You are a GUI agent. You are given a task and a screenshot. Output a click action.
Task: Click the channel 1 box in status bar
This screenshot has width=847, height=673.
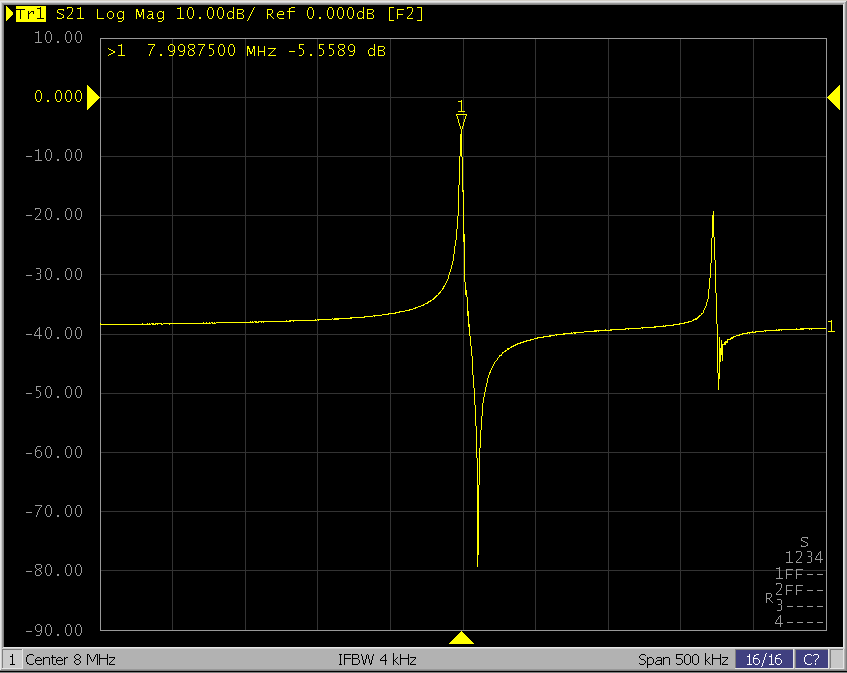(12, 660)
